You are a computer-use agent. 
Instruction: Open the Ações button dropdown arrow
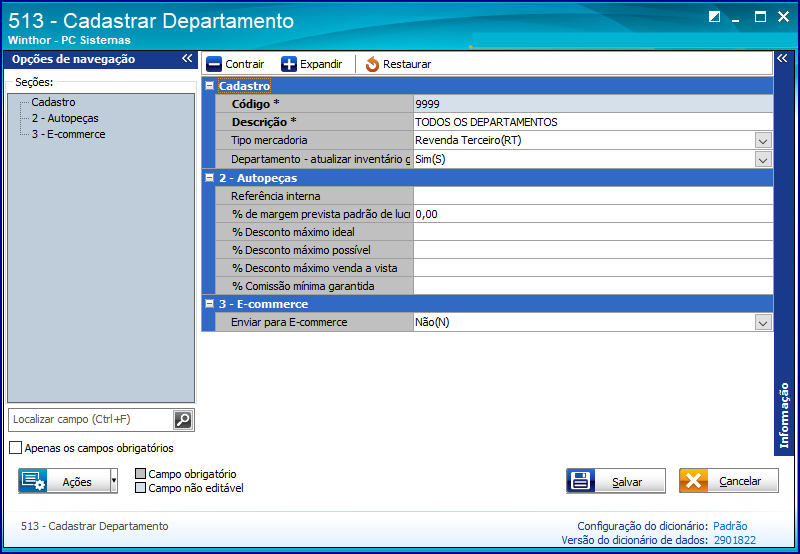[x=114, y=481]
